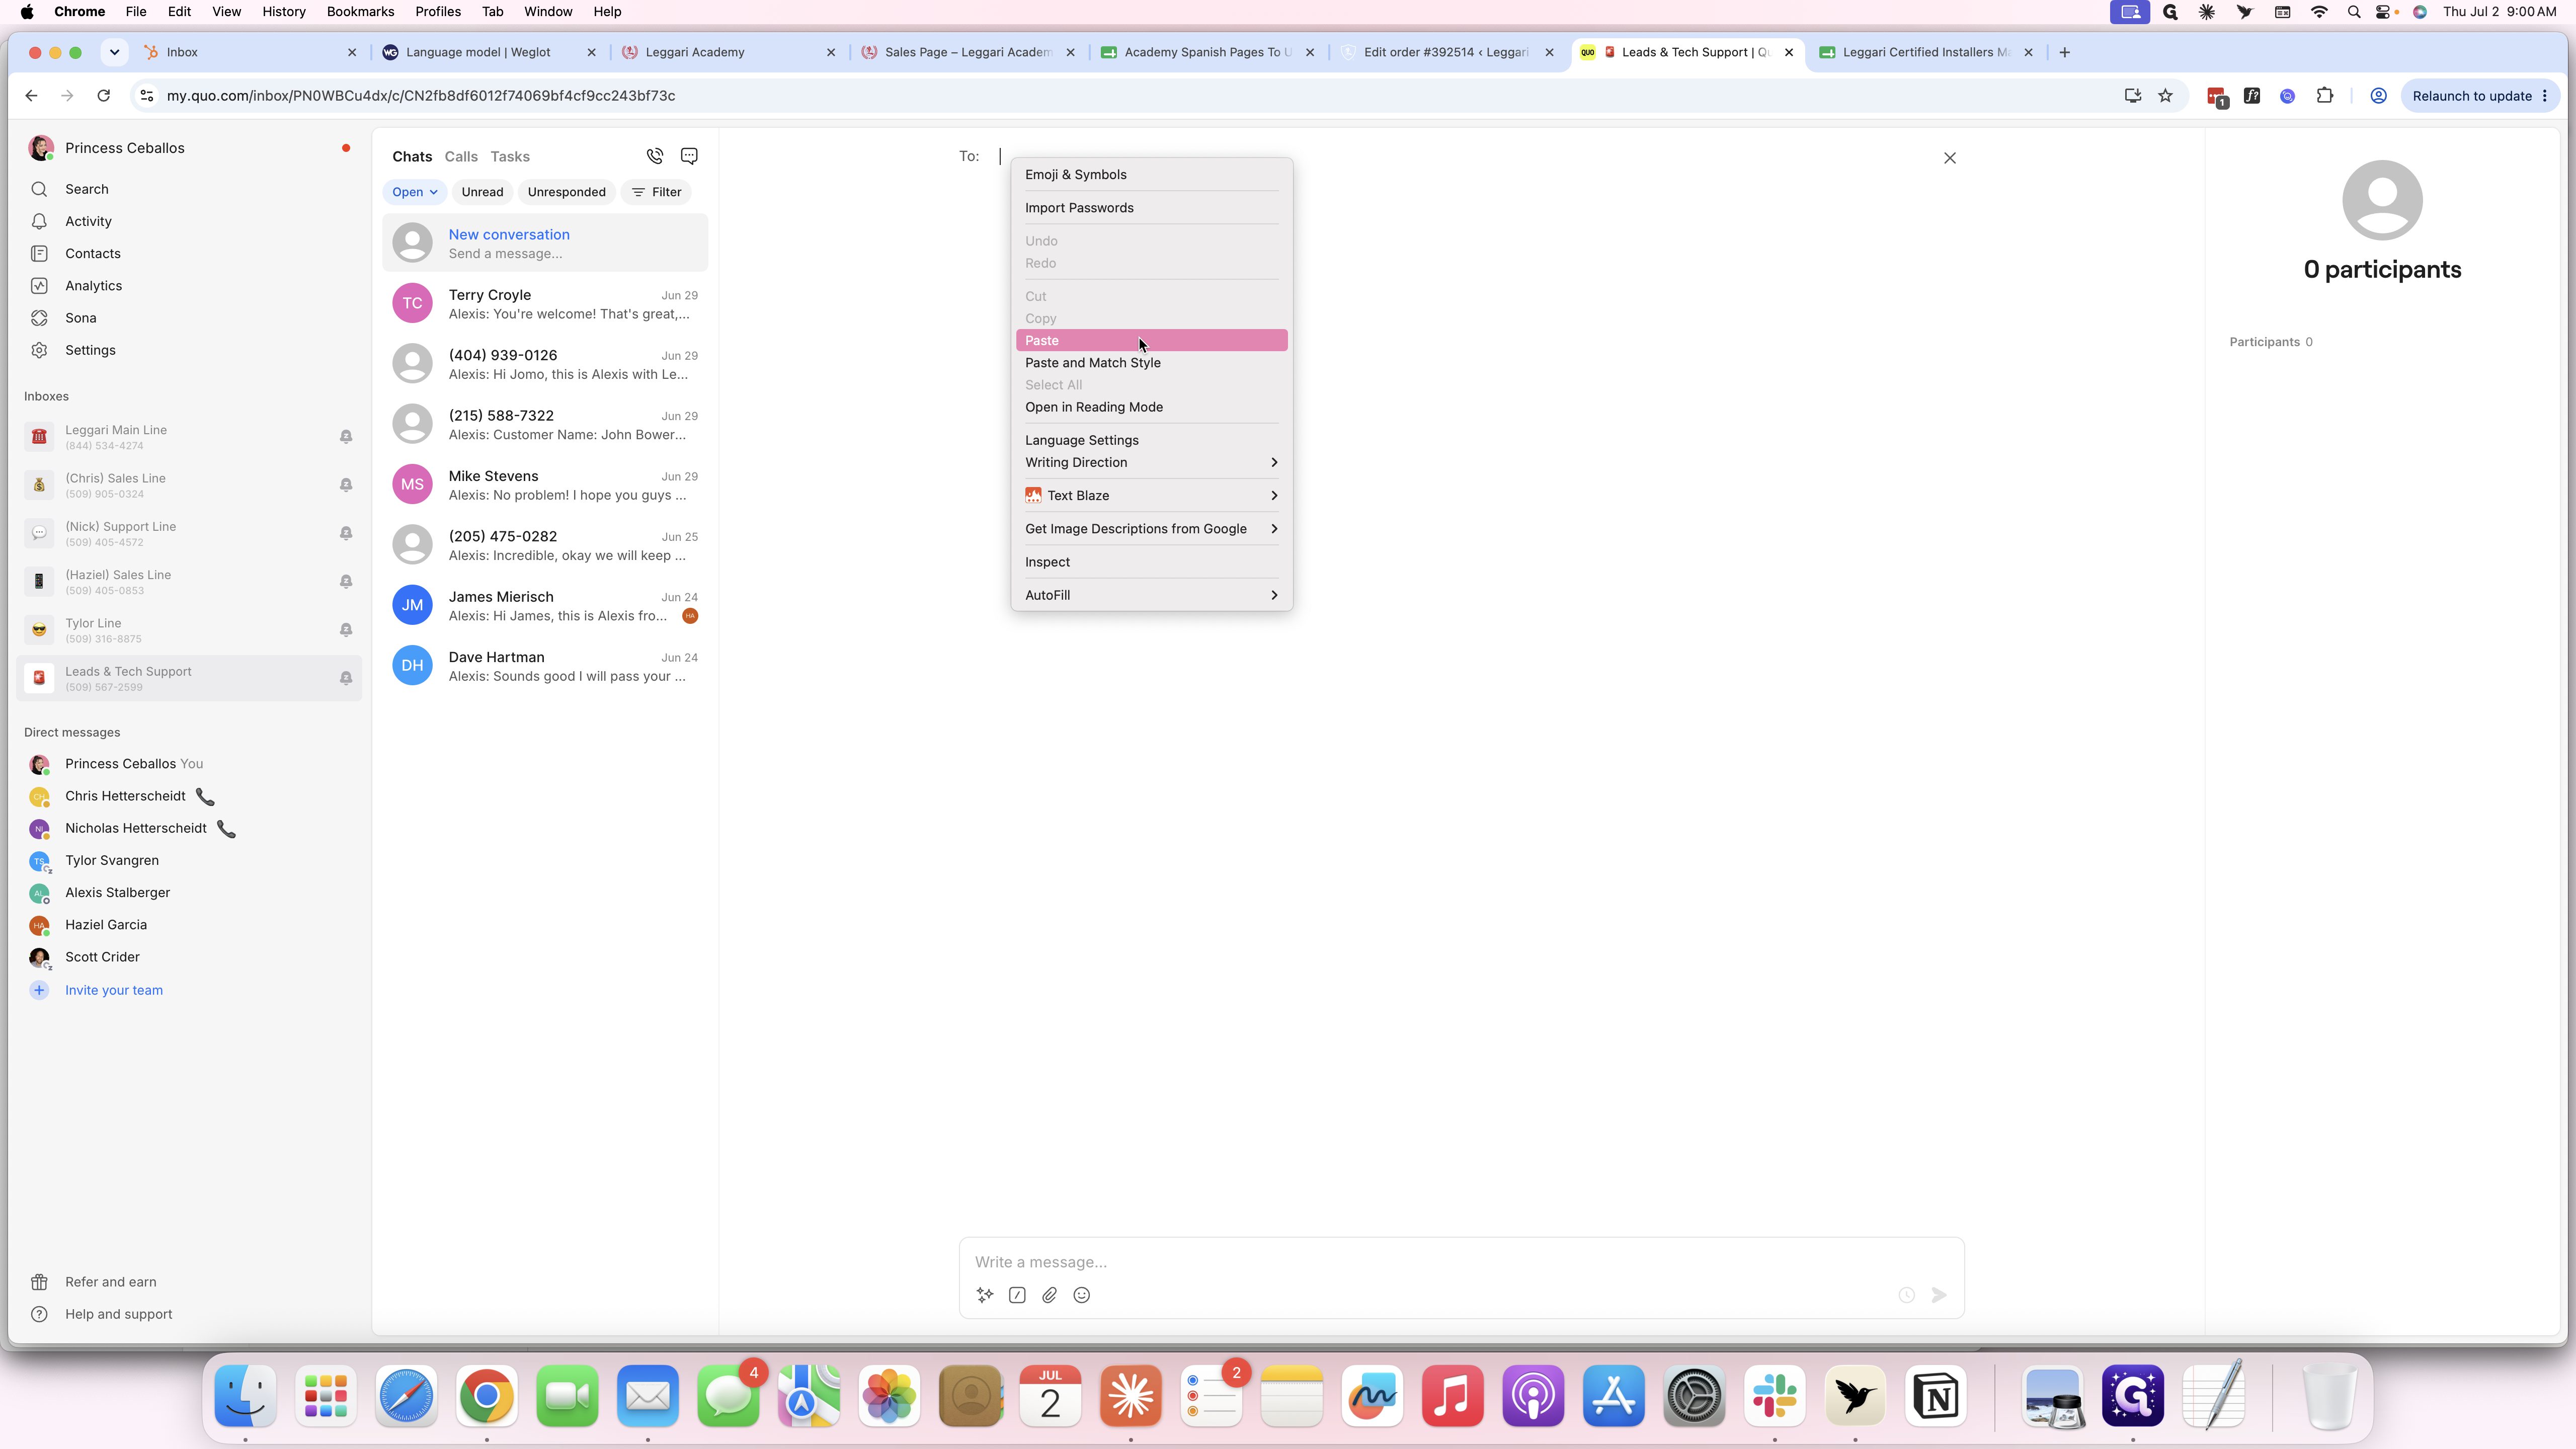The height and width of the screenshot is (1449, 2576).
Task: Open Mike Stevens conversation
Action: pos(545,484)
